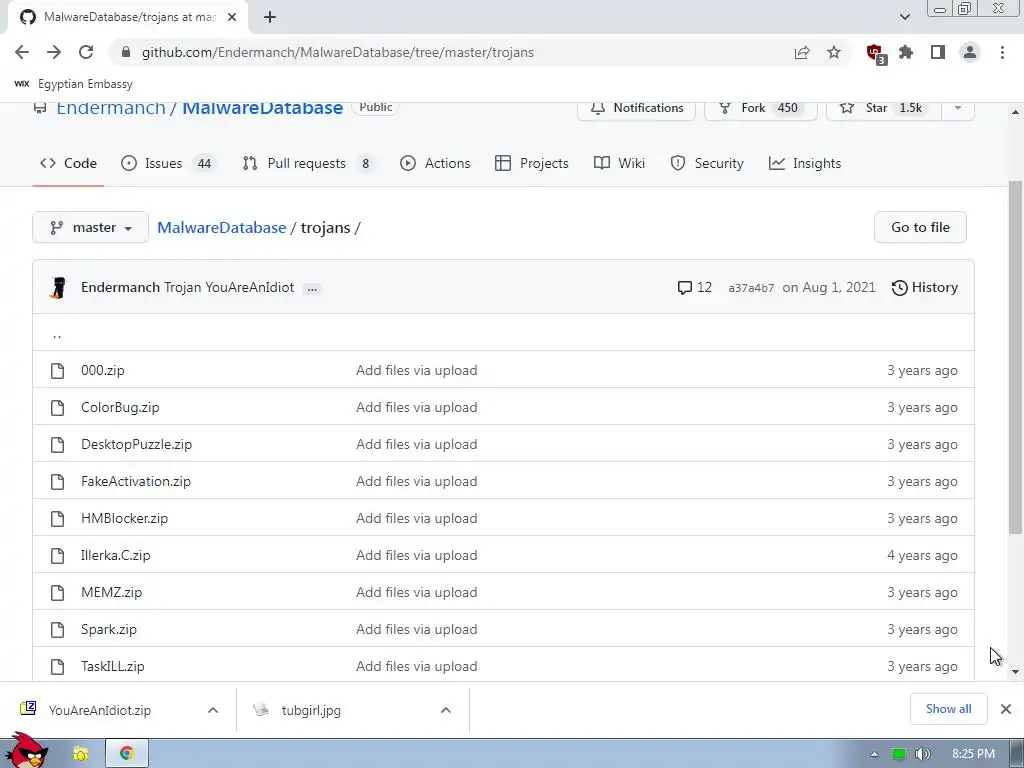Image resolution: width=1024 pixels, height=768 pixels.
Task: Open the uBlock extension icon
Action: (875, 54)
